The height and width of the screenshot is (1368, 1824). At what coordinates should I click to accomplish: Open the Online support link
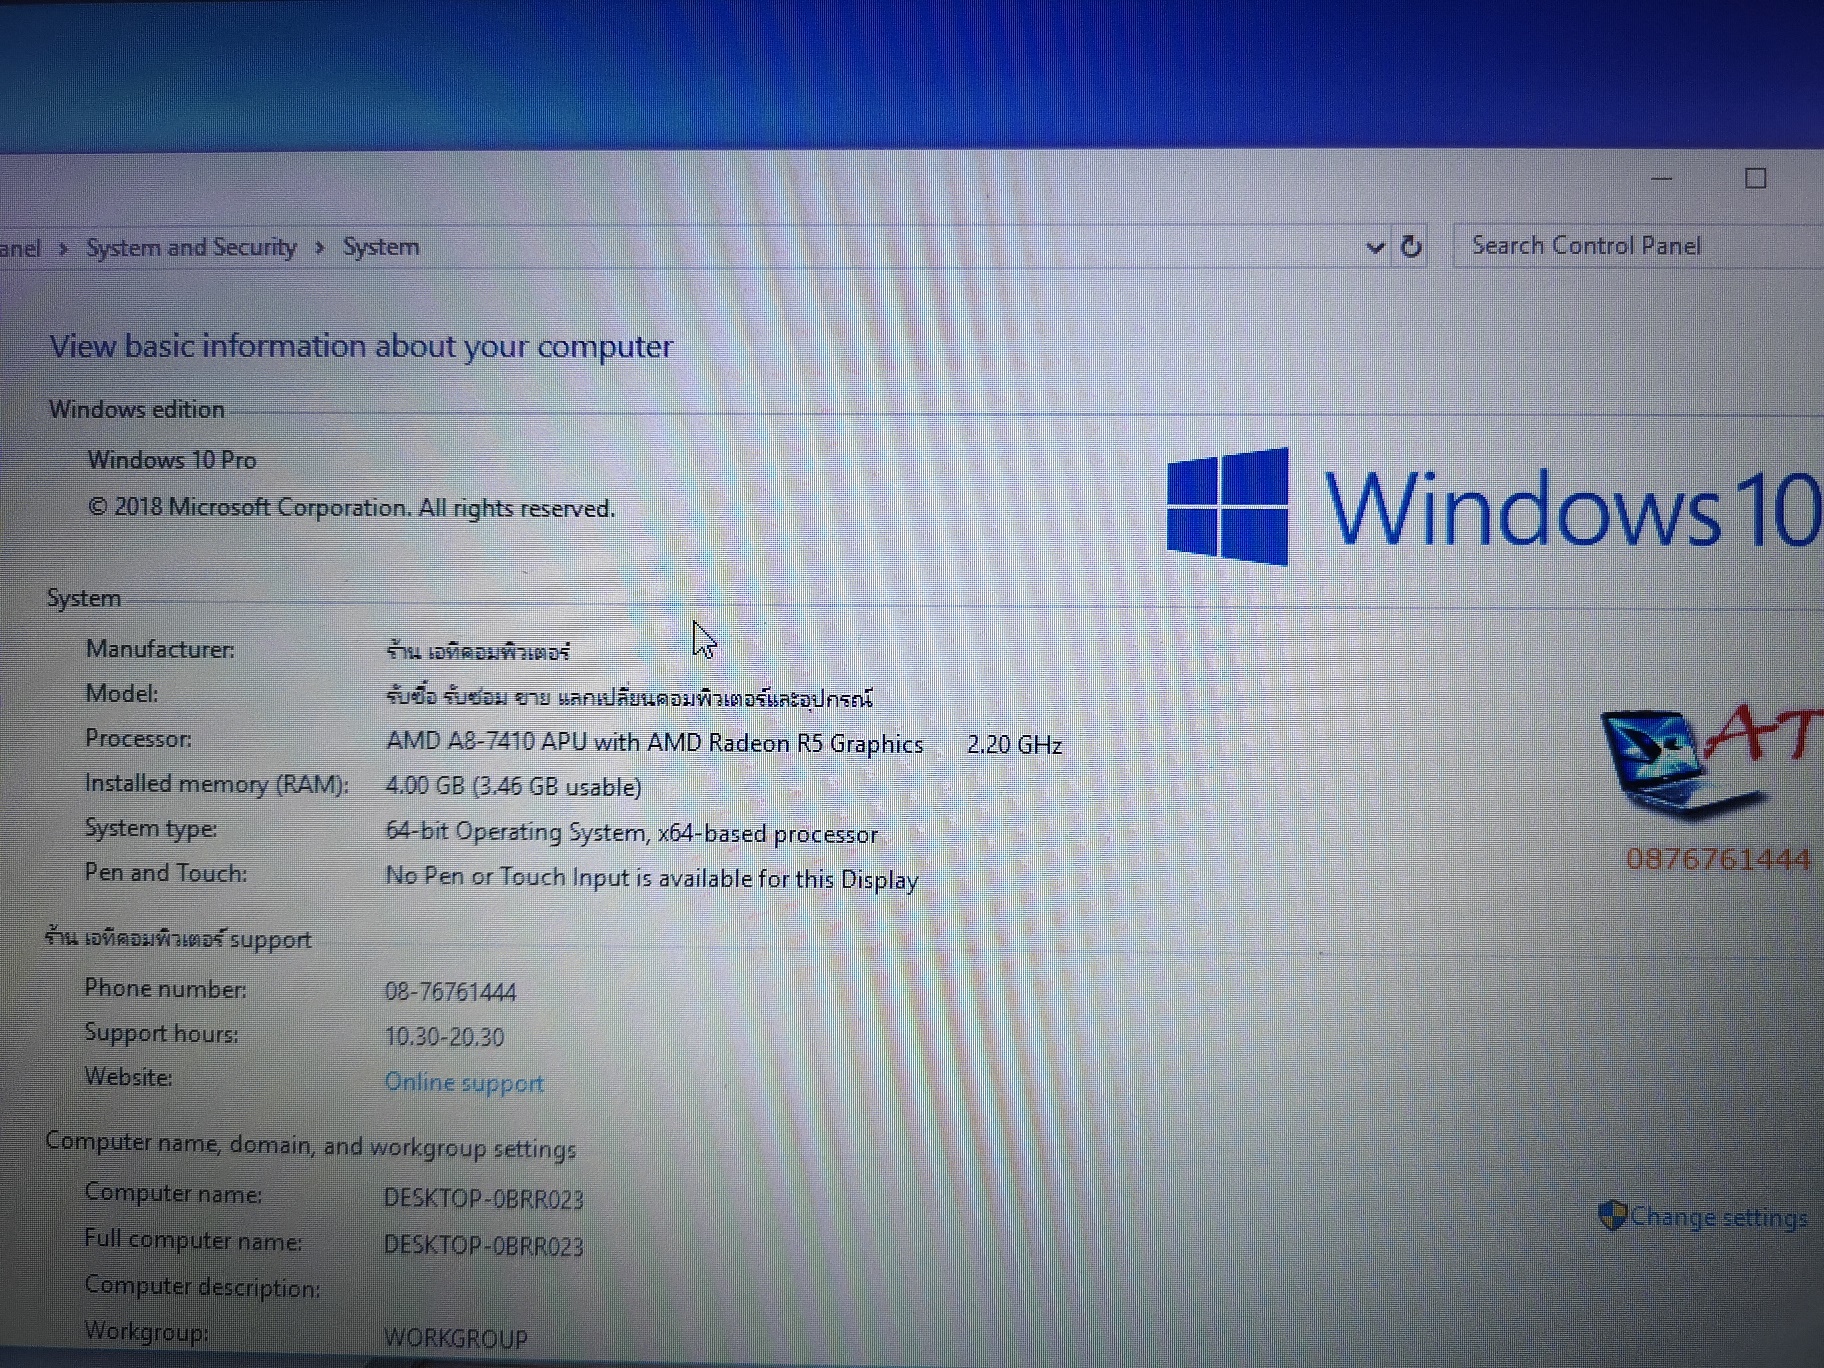[x=463, y=1082]
